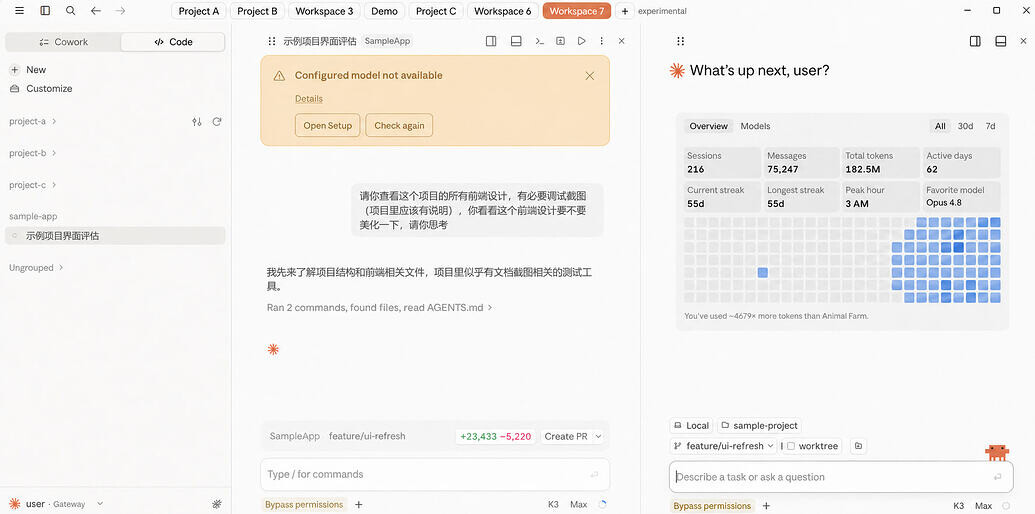This screenshot has height=514, width=1035.
Task: Switch to Workspace 6 tab
Action: point(502,11)
